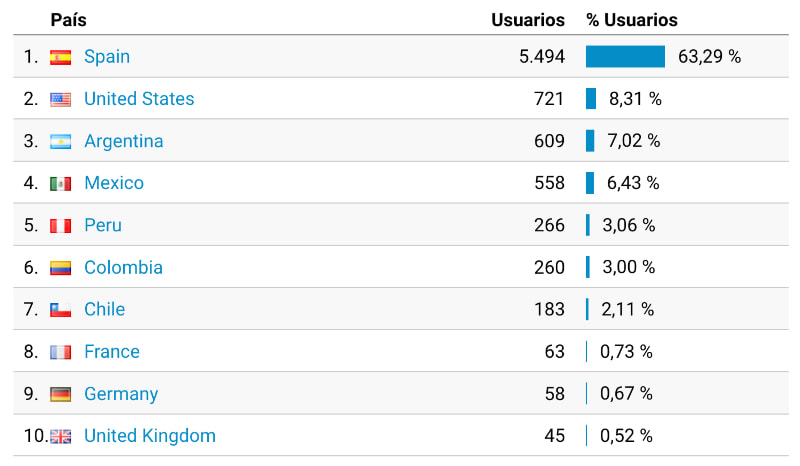Screen dimensions: 800x466
Task: Click Spain's 63,29 % blue bar
Action: pos(625,57)
